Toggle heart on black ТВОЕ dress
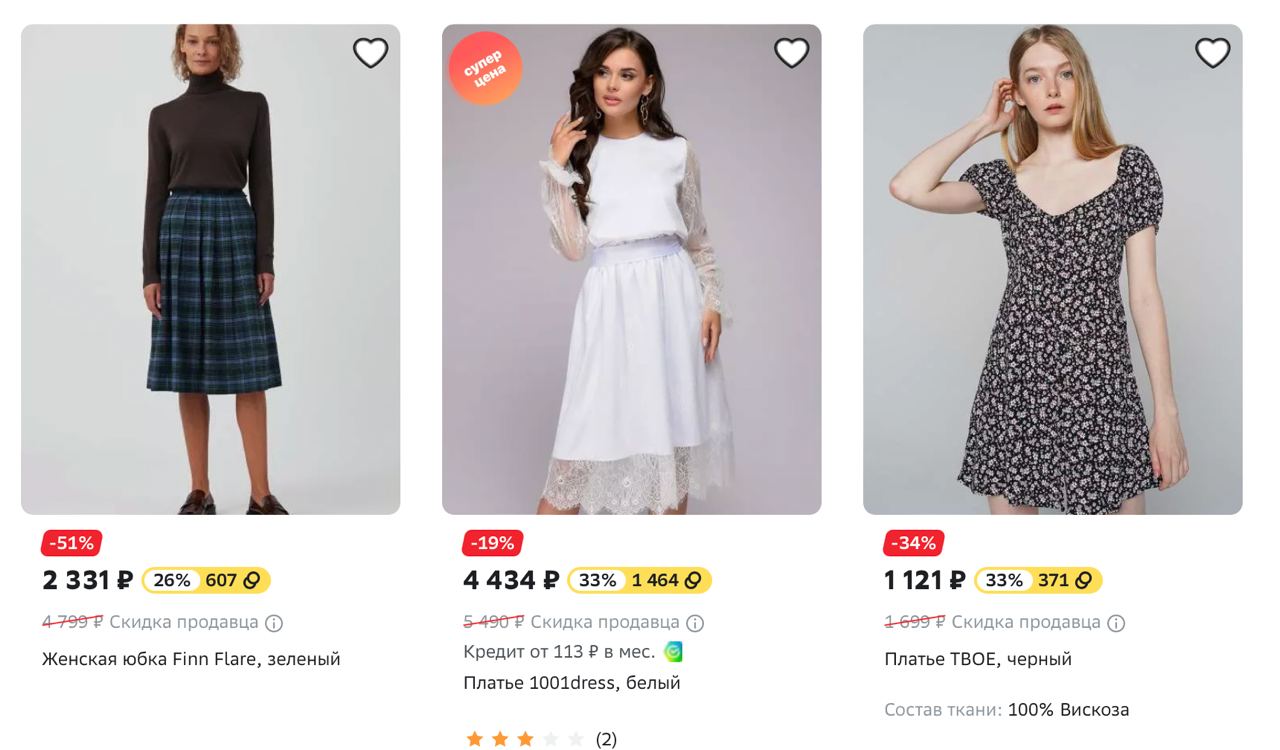Screen dimensions: 1280x750 pos(1212,53)
